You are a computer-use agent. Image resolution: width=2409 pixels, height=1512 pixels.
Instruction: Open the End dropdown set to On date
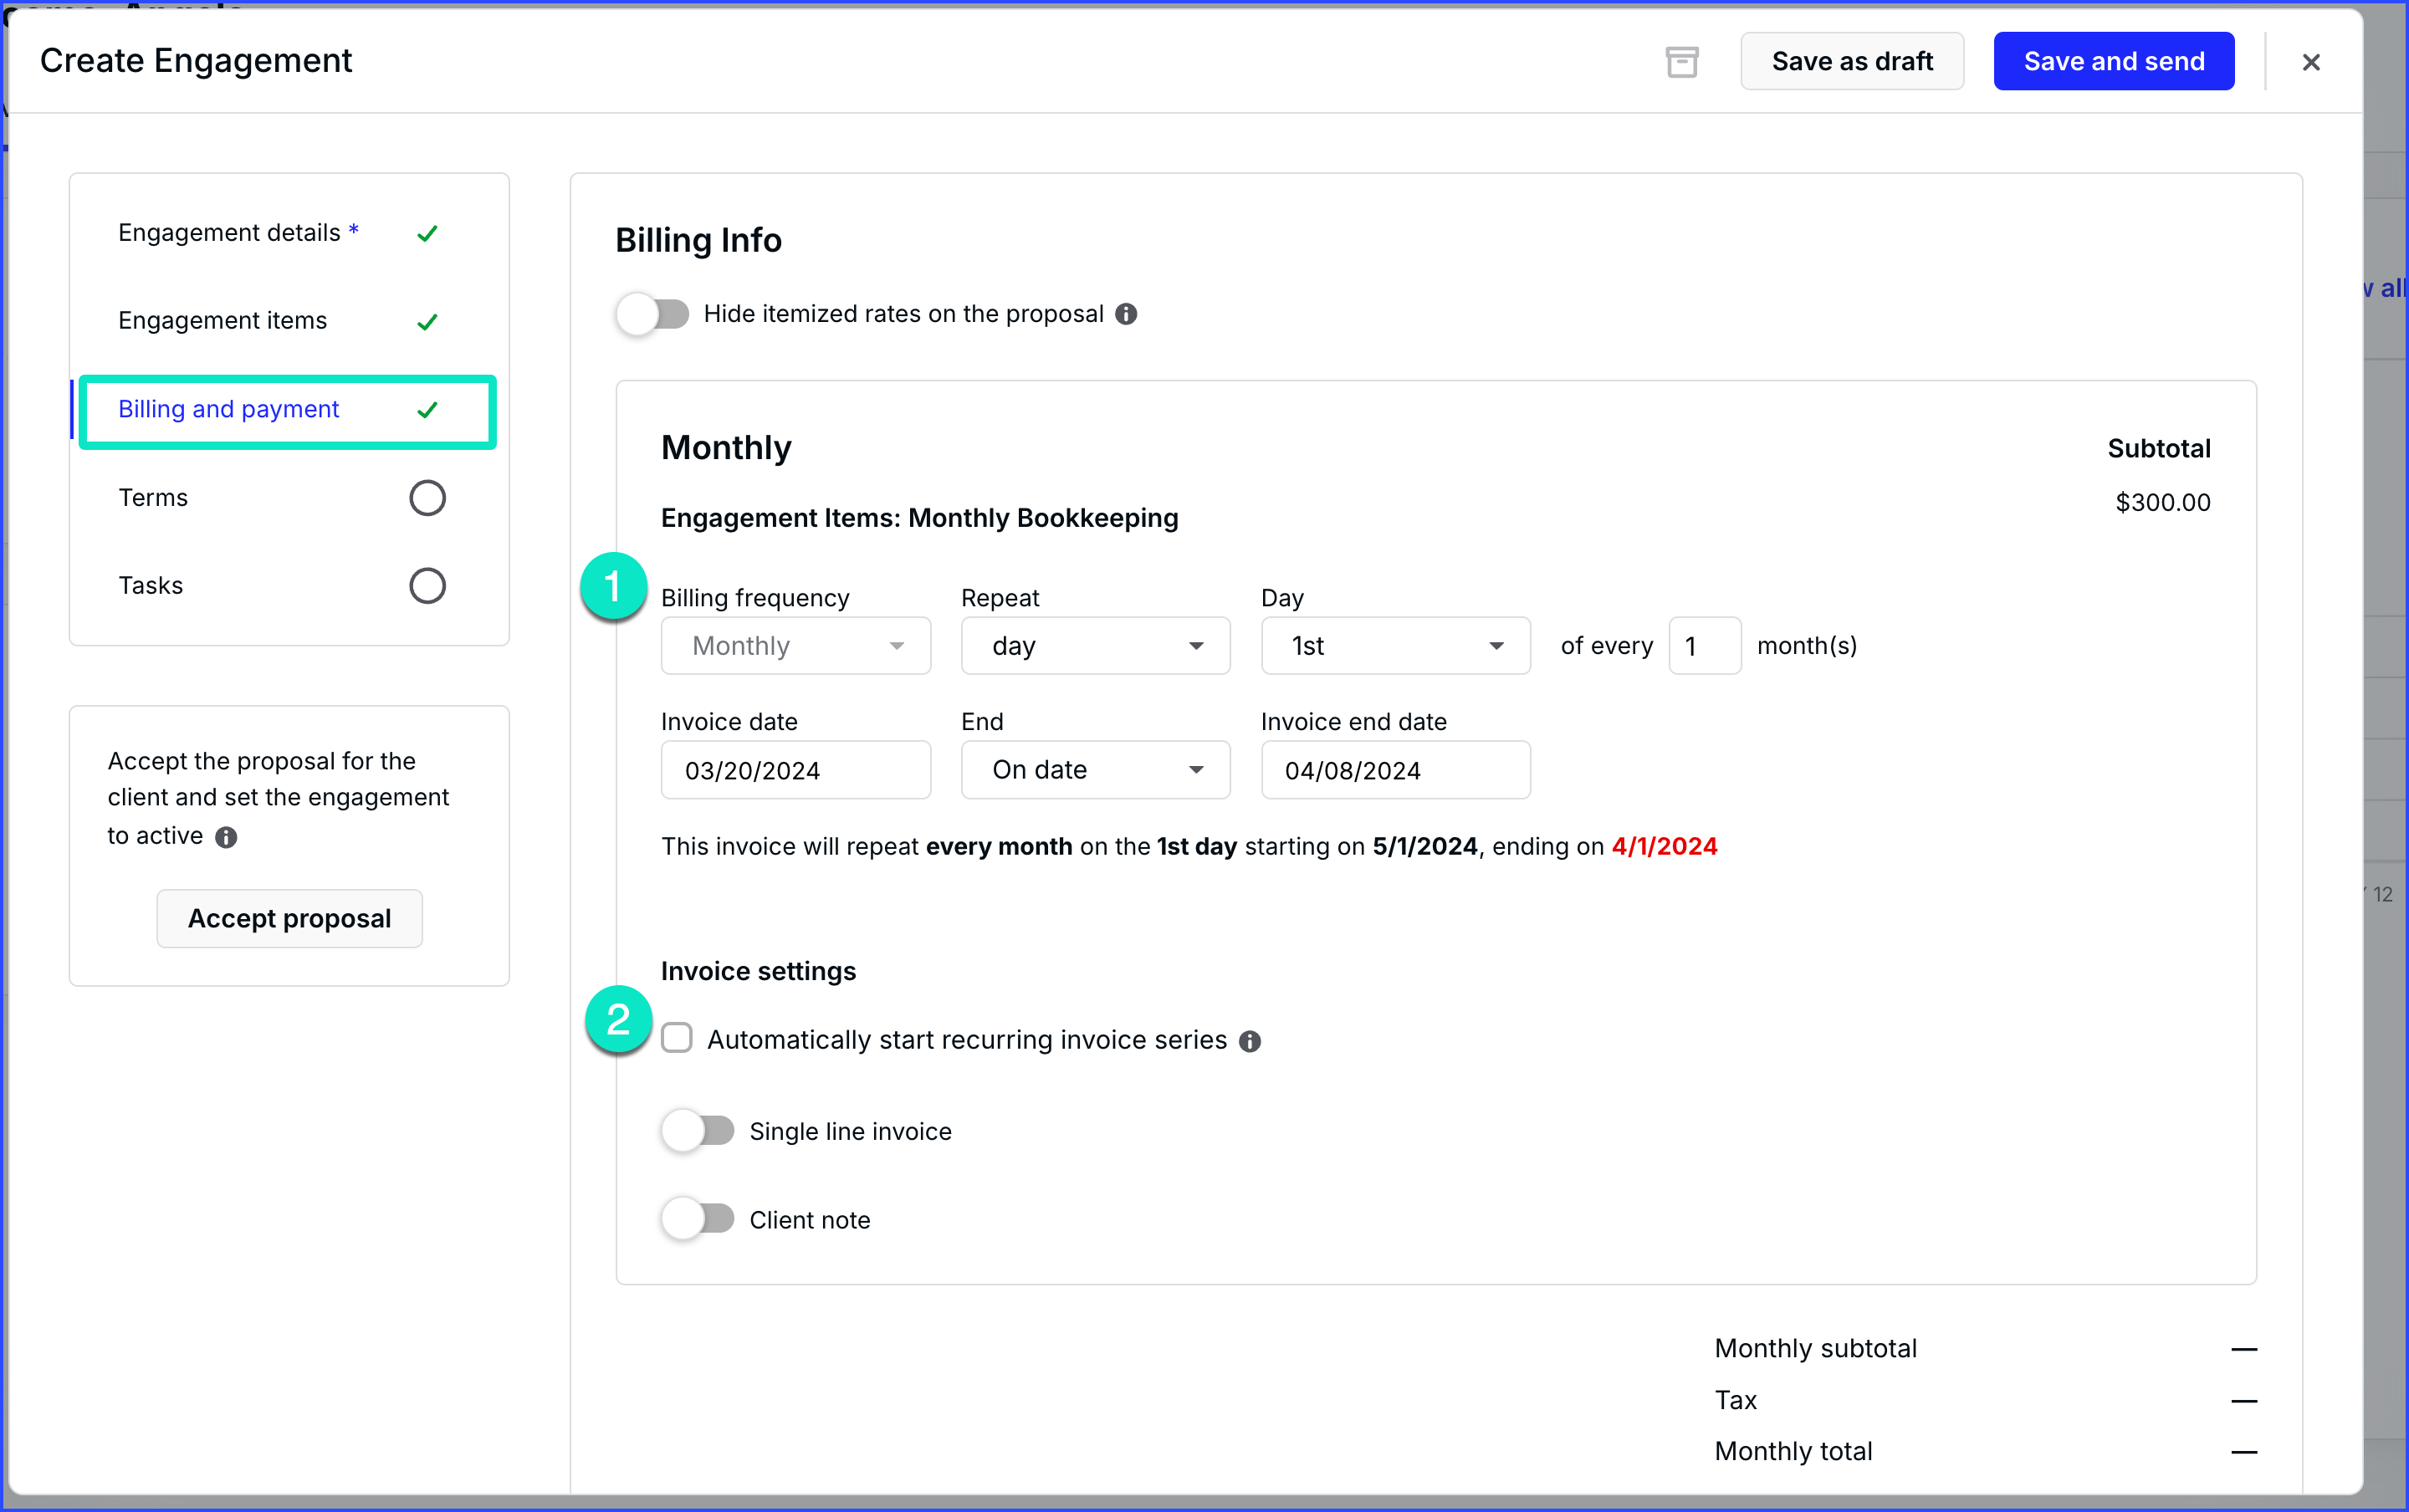pos(1094,770)
